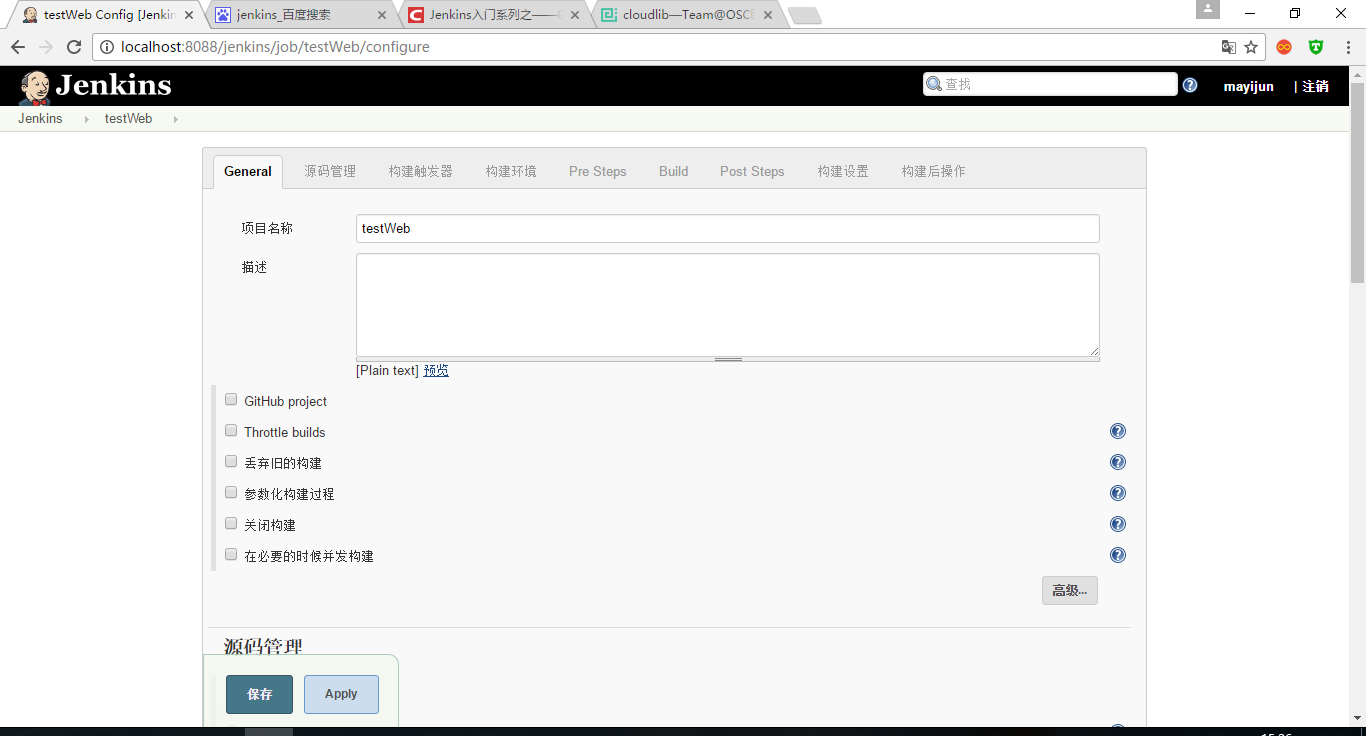The image size is (1366, 736).
Task: Toggle the 在必要的时候并发构建 checkbox
Action: pos(231,555)
